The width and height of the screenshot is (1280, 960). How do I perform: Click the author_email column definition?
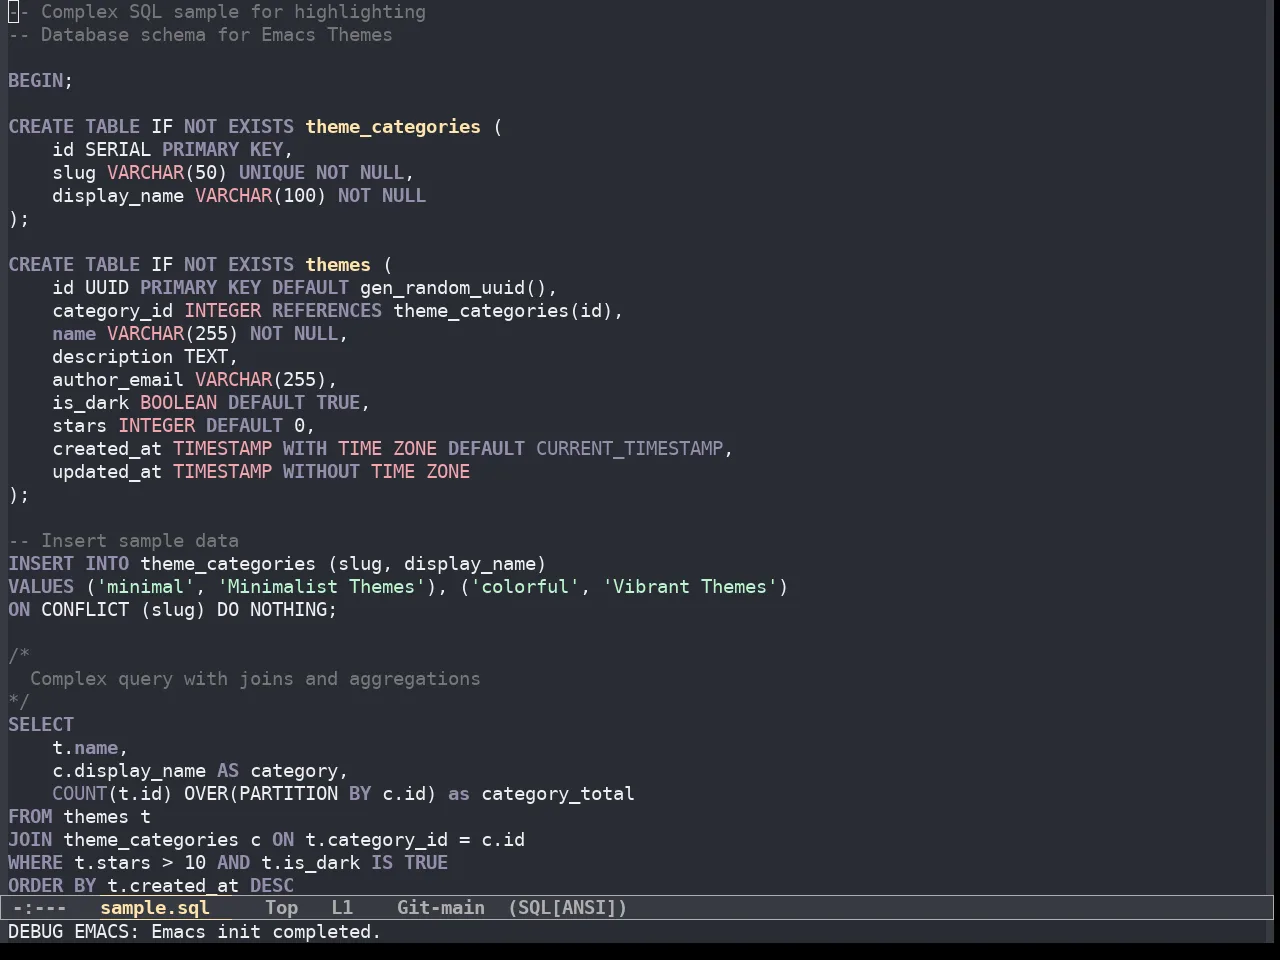point(195,380)
